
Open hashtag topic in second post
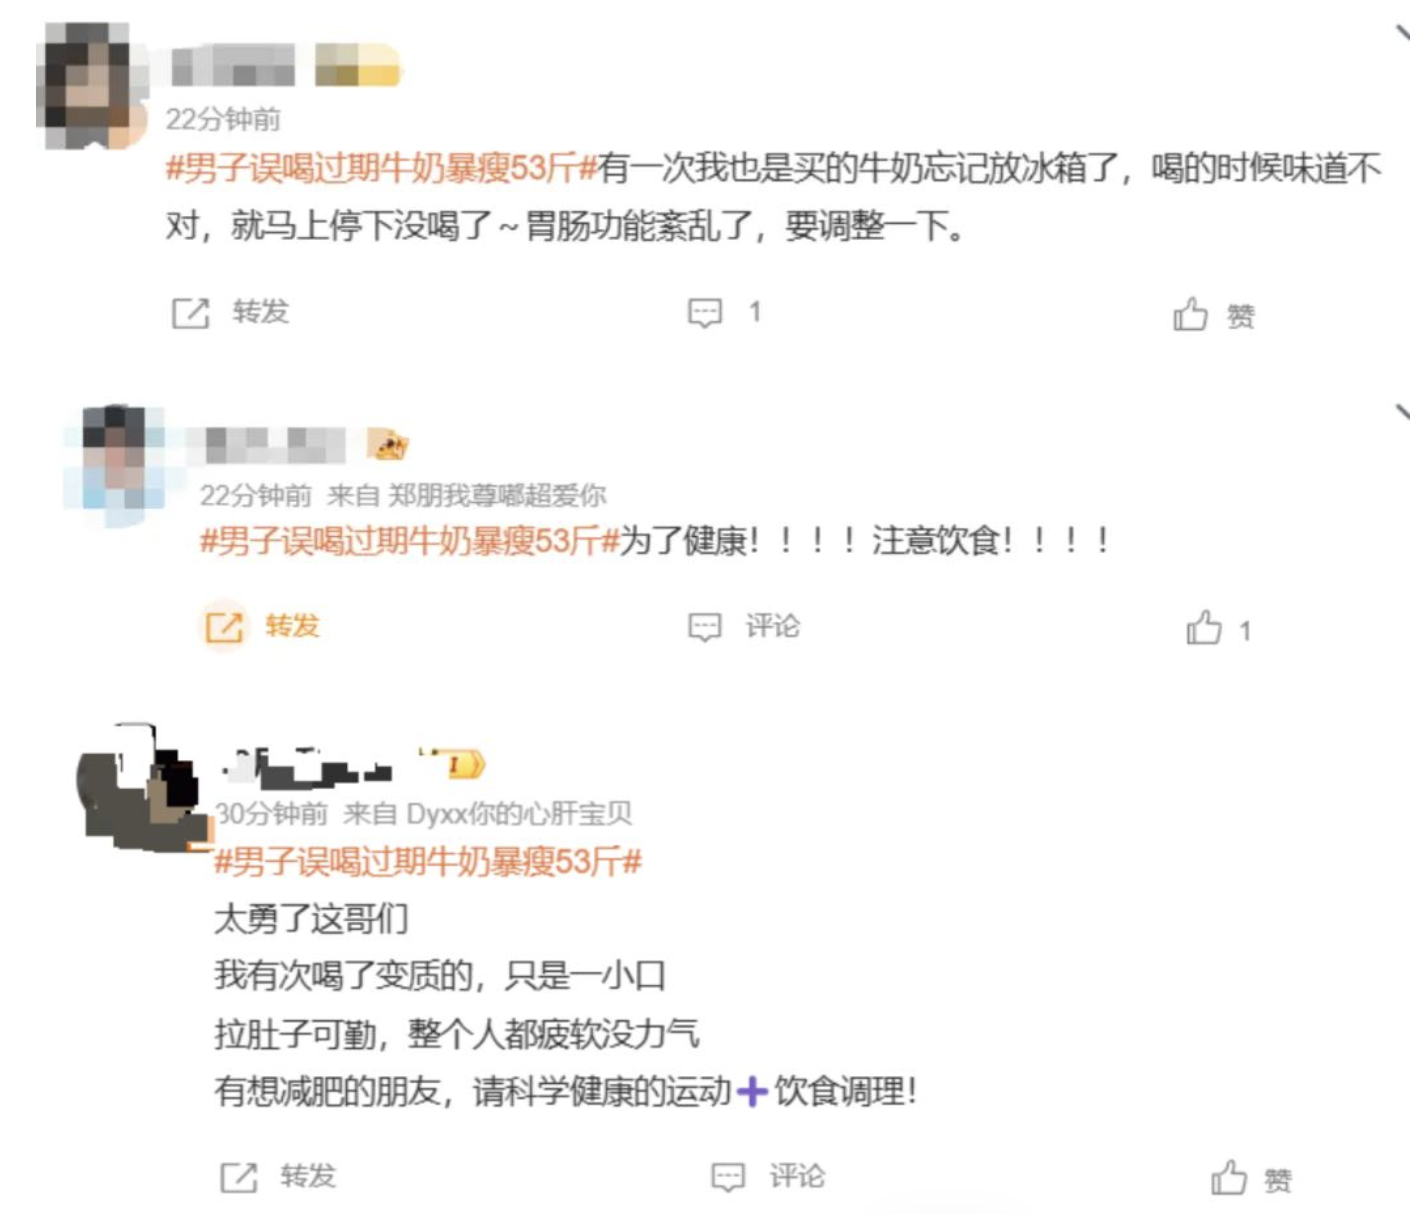tap(410, 541)
